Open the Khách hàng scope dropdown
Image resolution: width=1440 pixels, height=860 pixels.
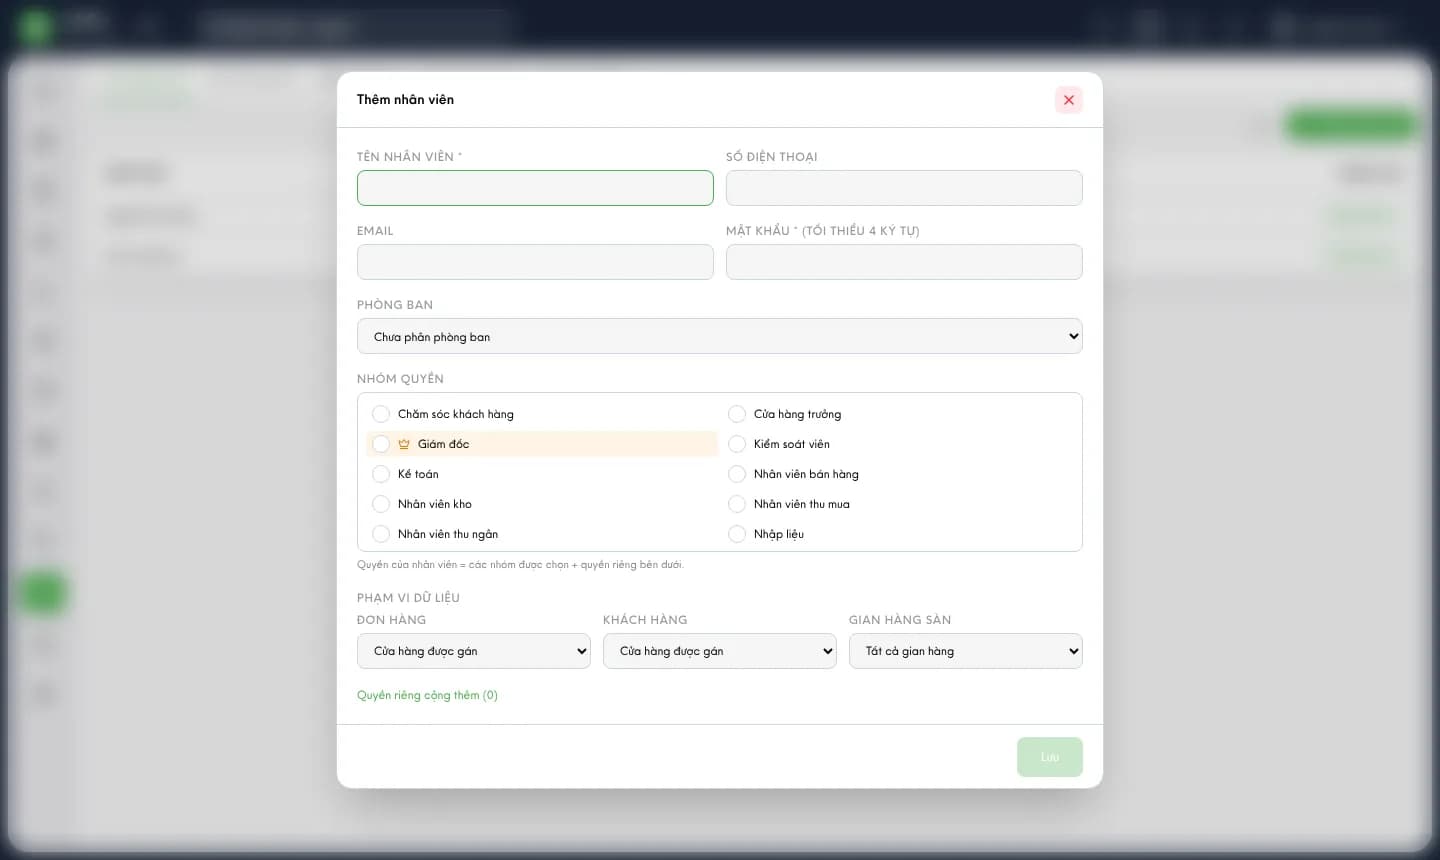pyautogui.click(x=720, y=651)
